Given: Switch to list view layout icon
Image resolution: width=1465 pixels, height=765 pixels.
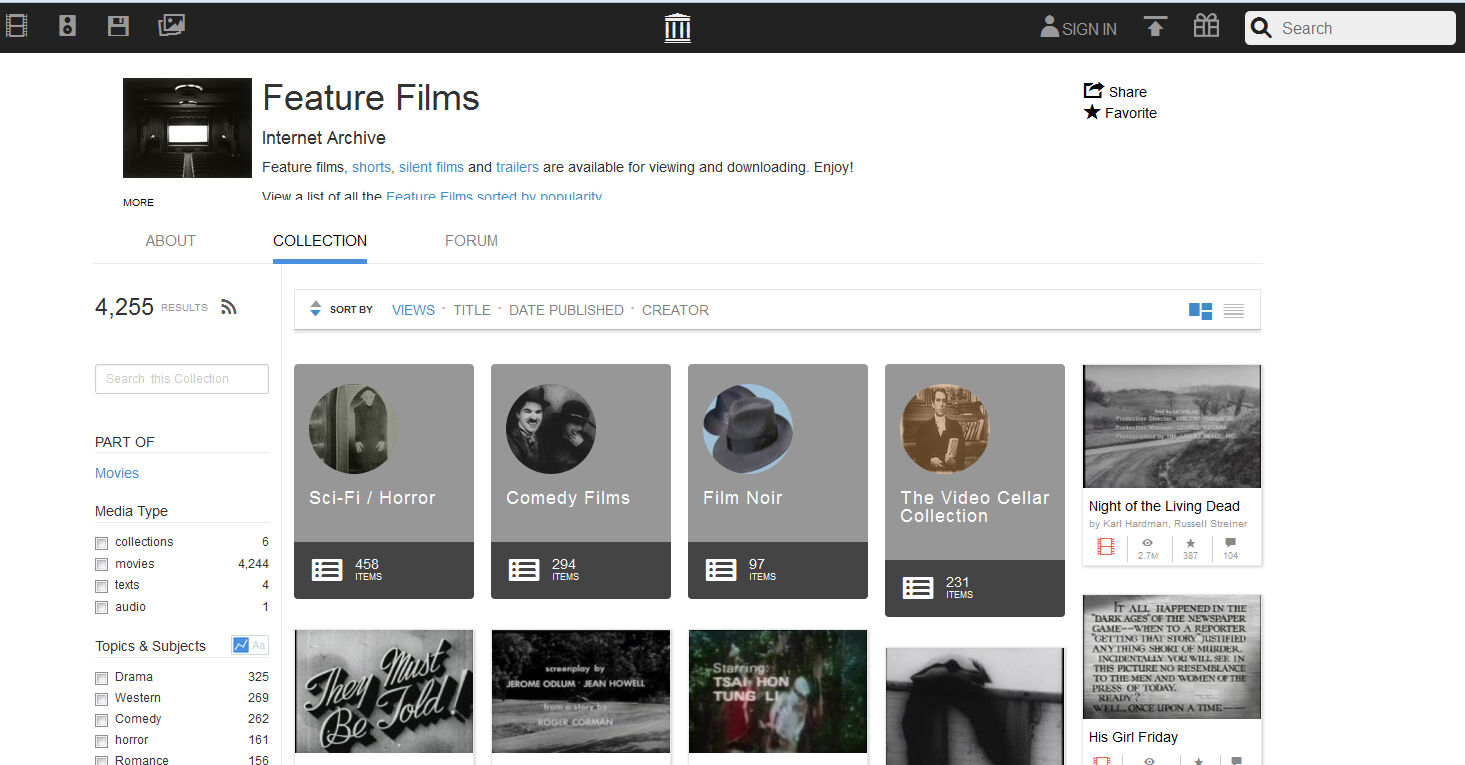Looking at the screenshot, I should point(1233,311).
